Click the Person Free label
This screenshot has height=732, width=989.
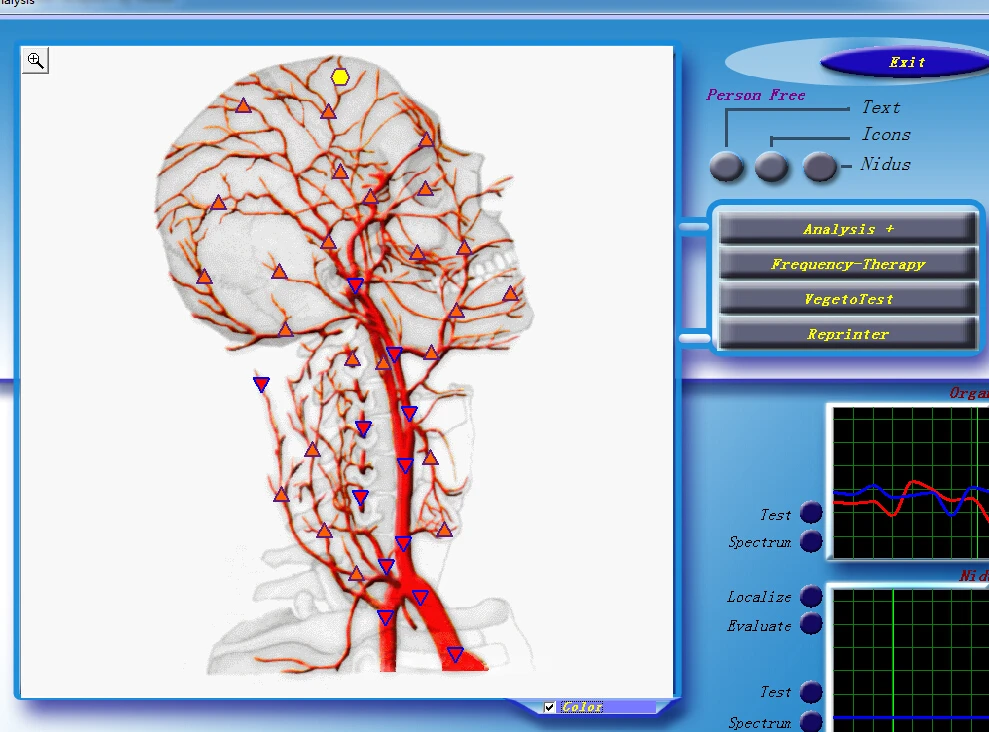tap(756, 95)
